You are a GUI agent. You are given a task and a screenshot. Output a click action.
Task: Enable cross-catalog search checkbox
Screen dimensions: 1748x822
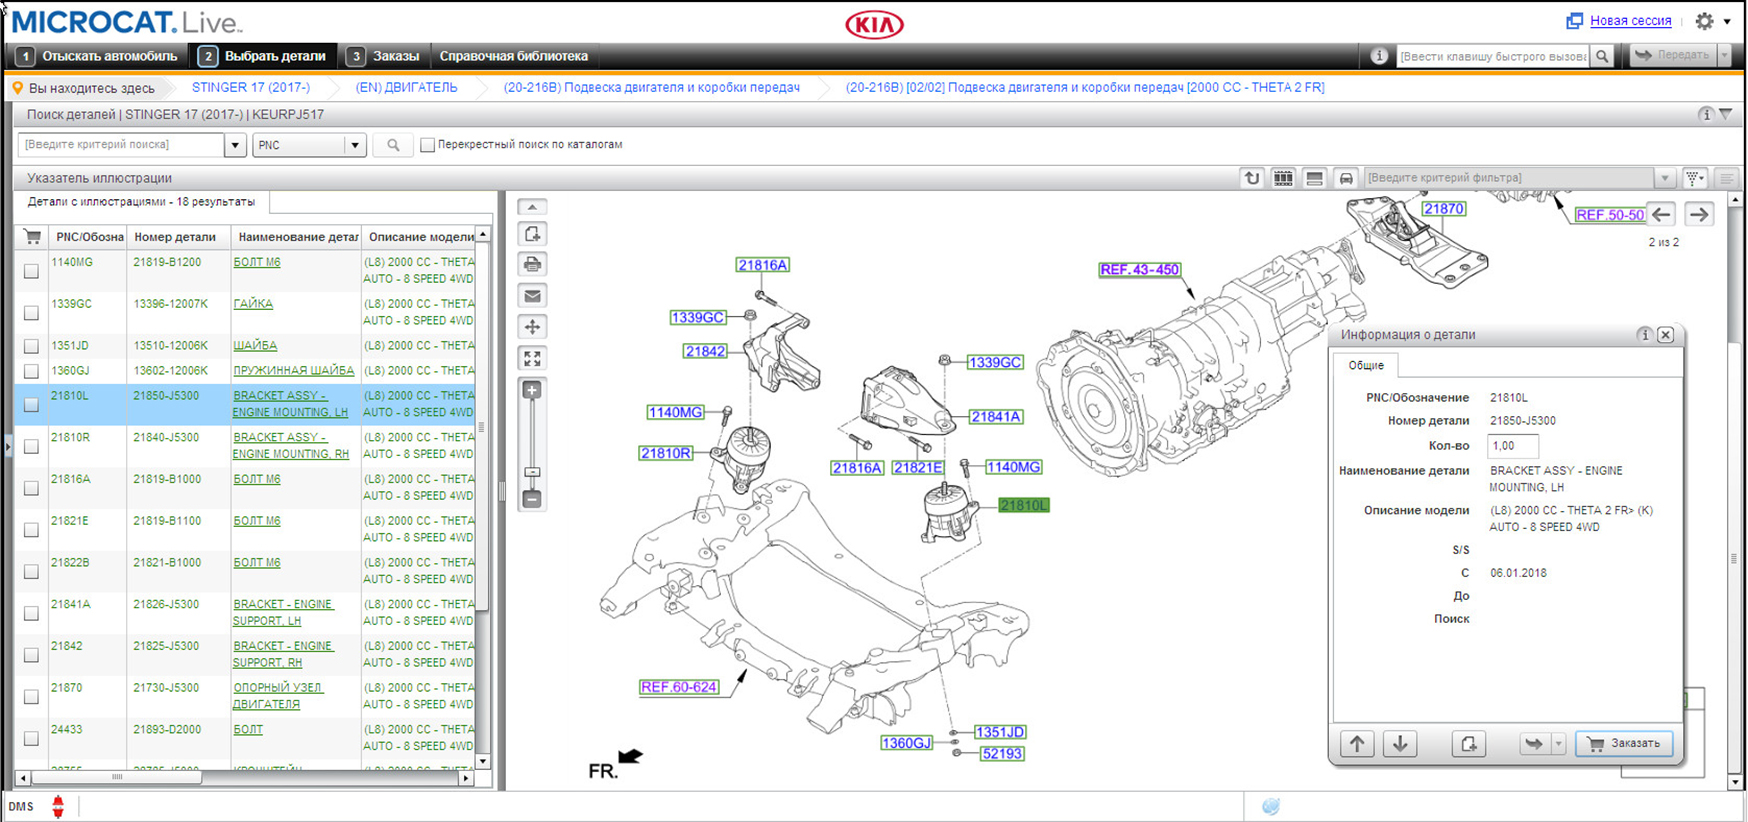(428, 145)
